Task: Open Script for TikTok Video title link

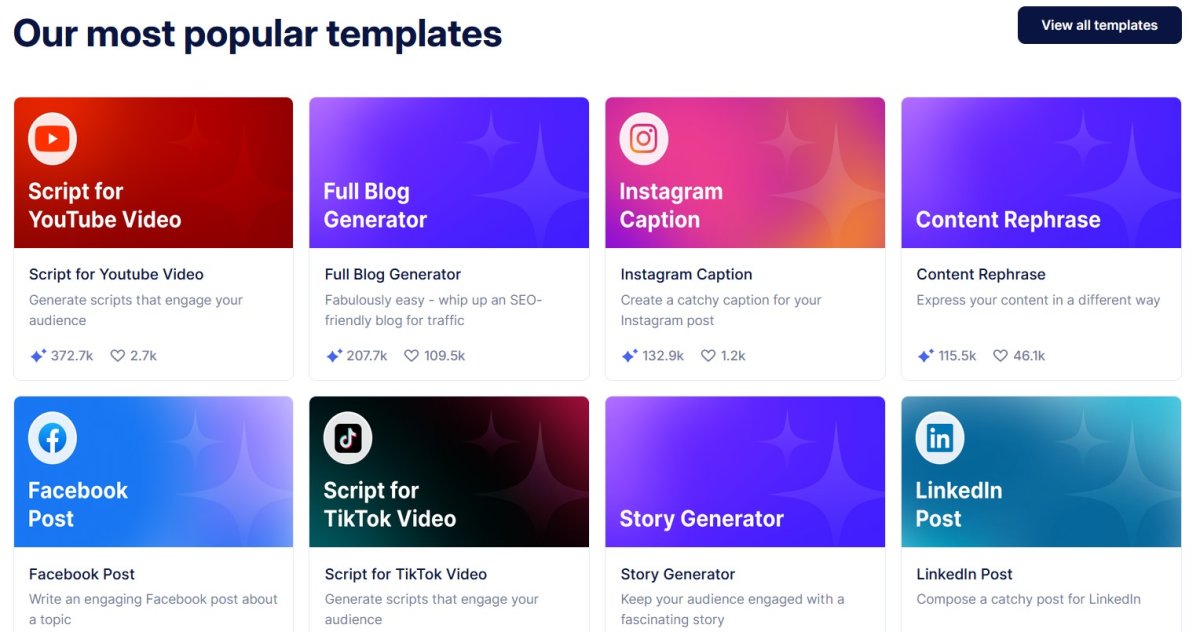Action: [406, 574]
